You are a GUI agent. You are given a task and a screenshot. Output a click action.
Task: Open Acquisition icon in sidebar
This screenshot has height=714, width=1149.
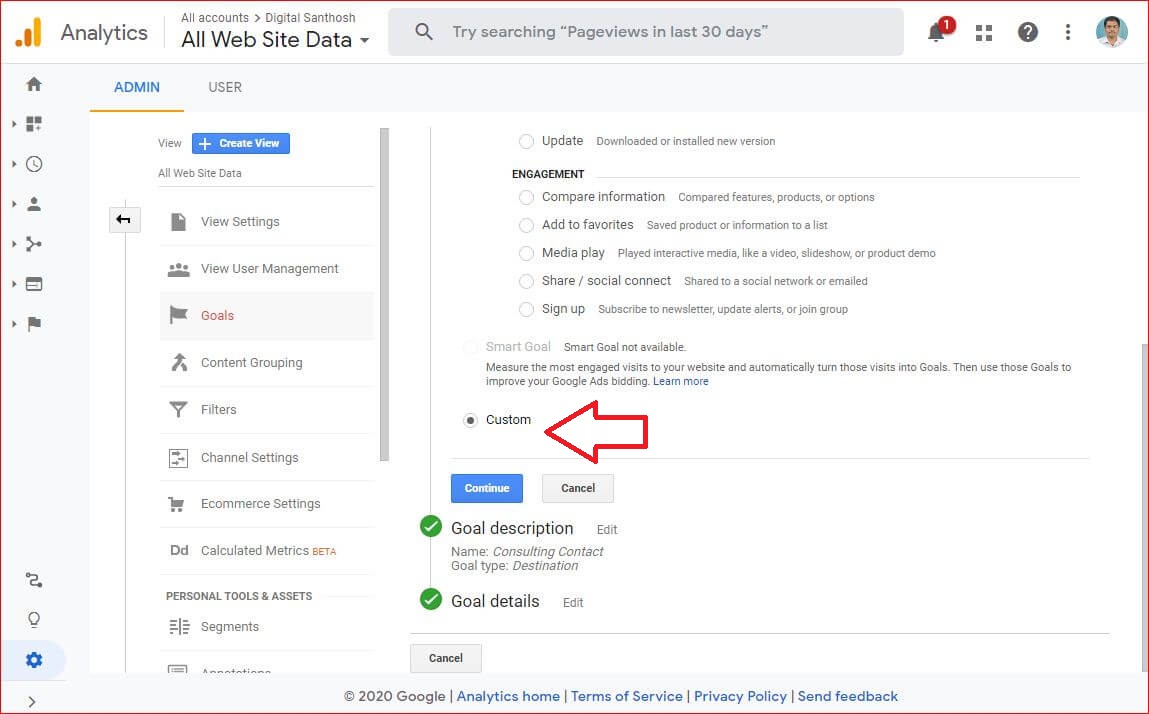34,244
